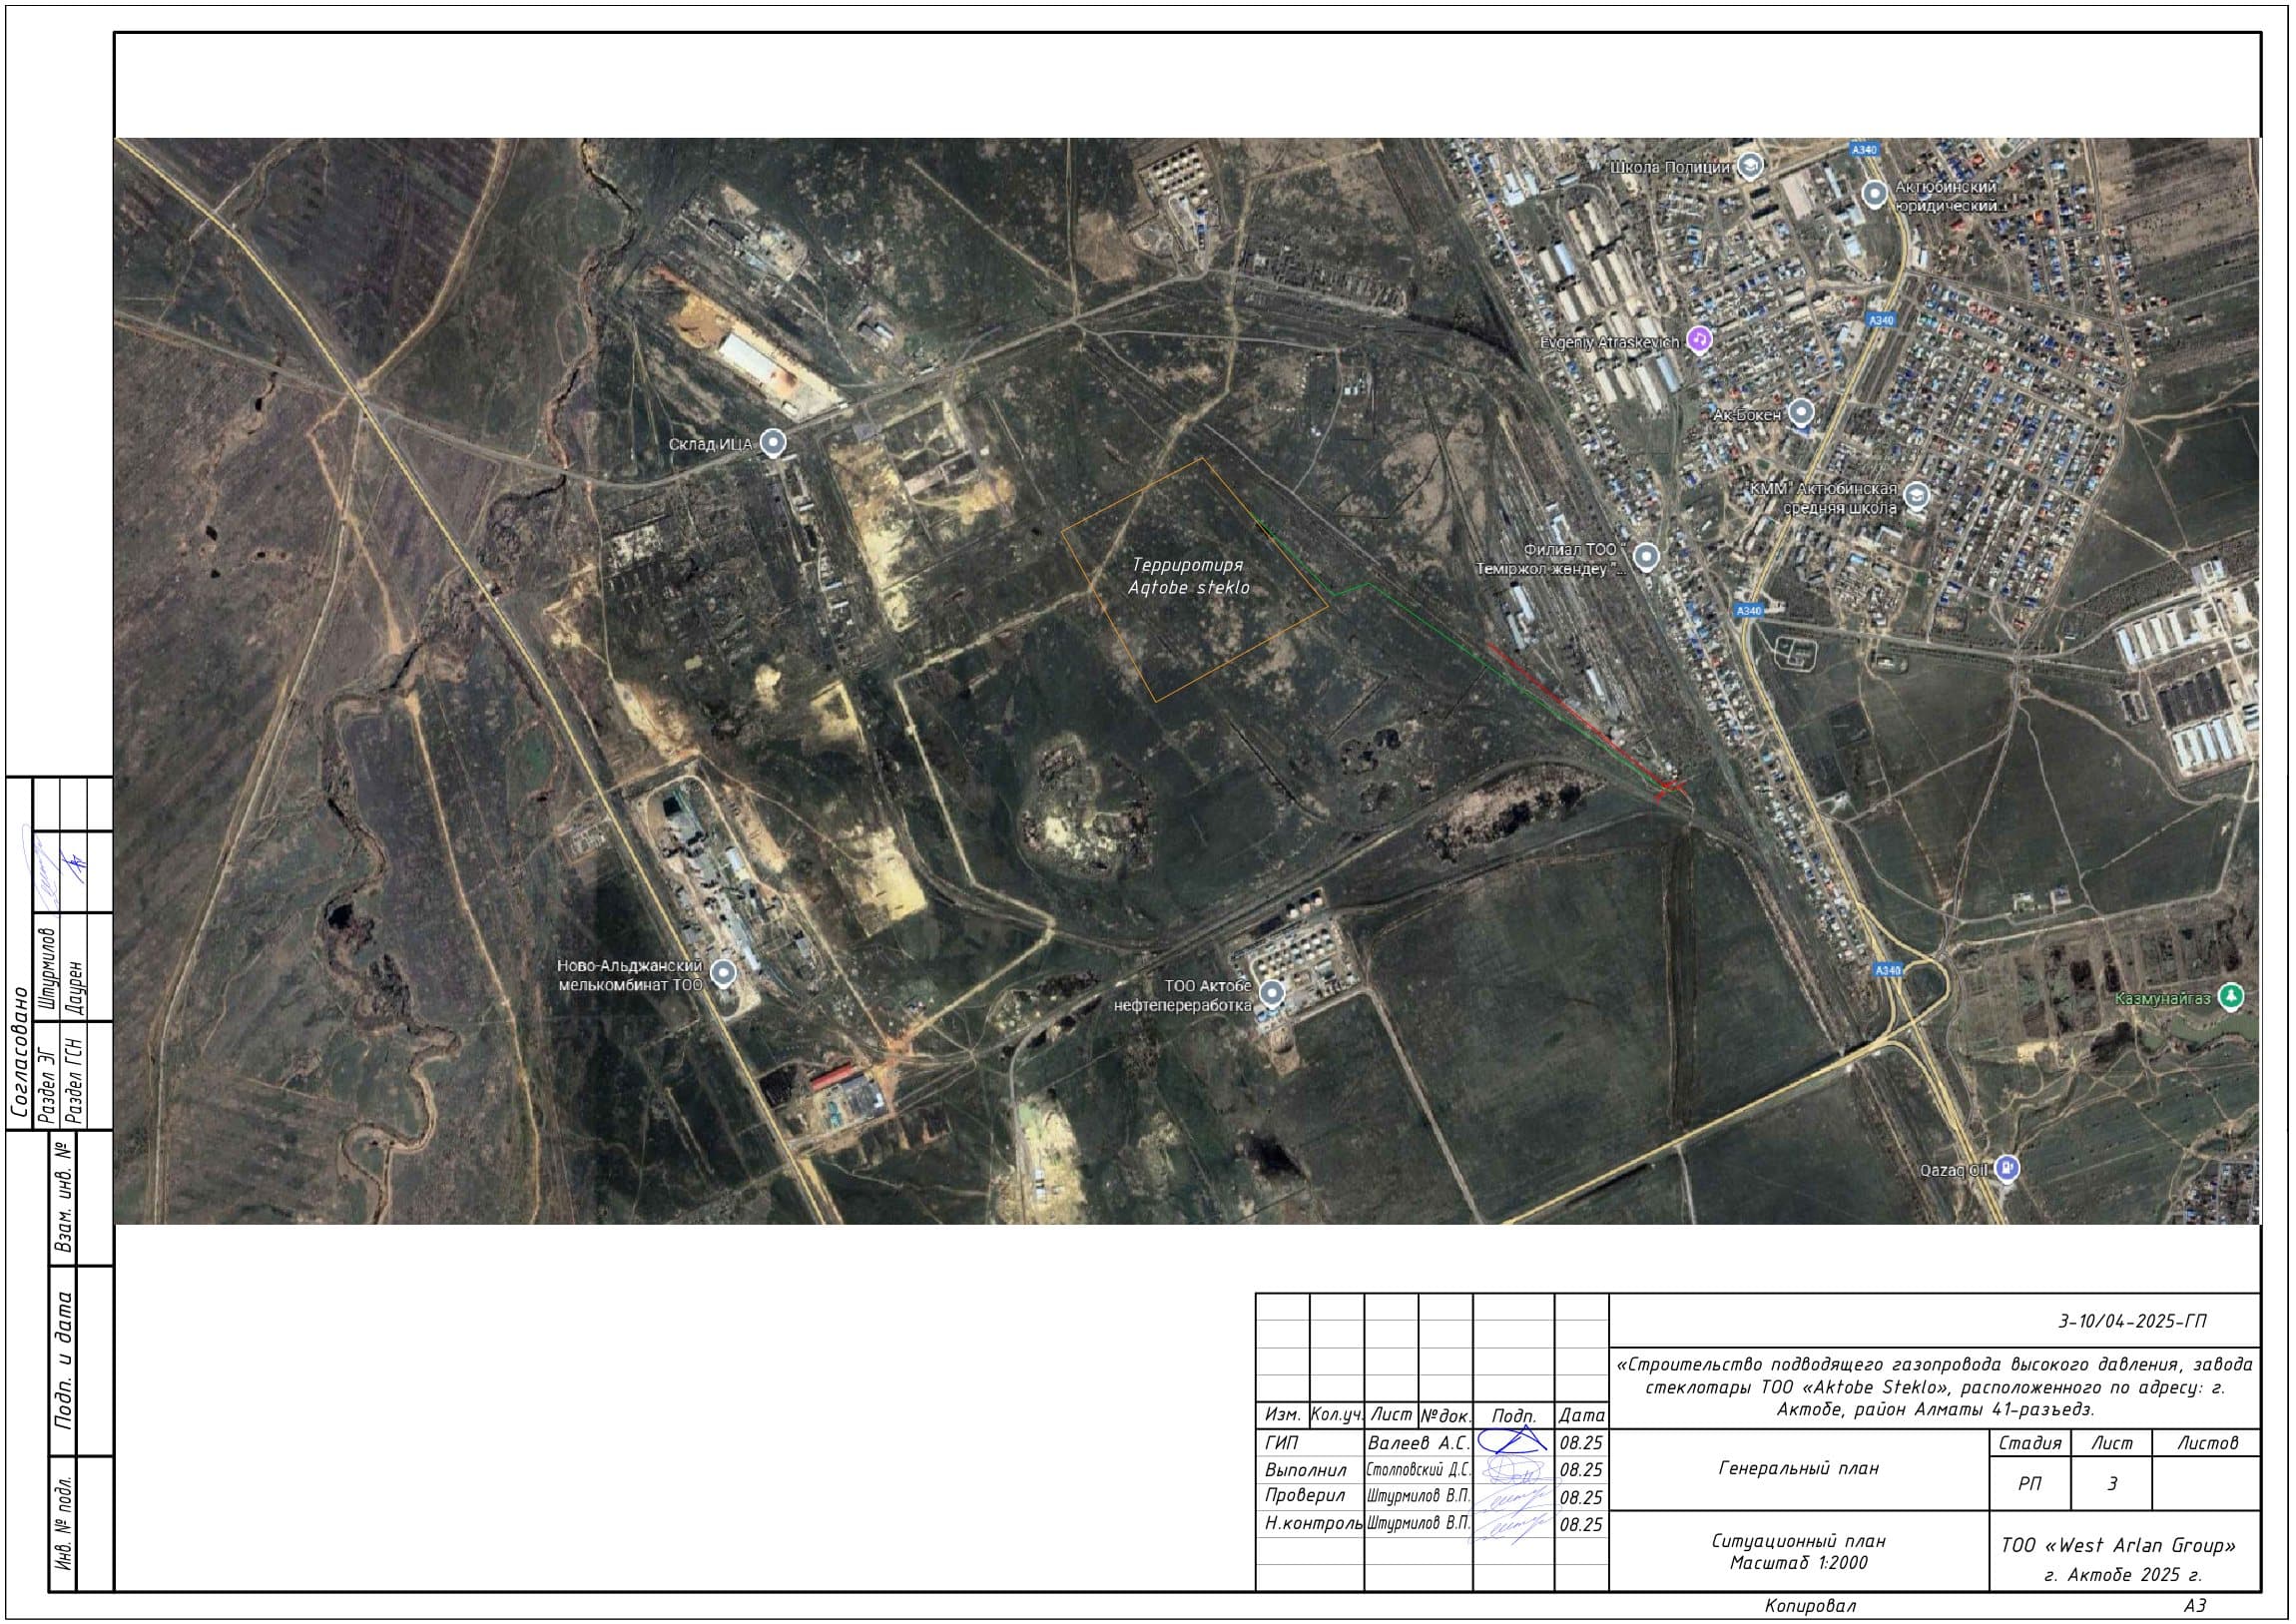Click the Школа Полиции map pin icon
Viewport: 2296px width, 1624px height.
point(1749,165)
